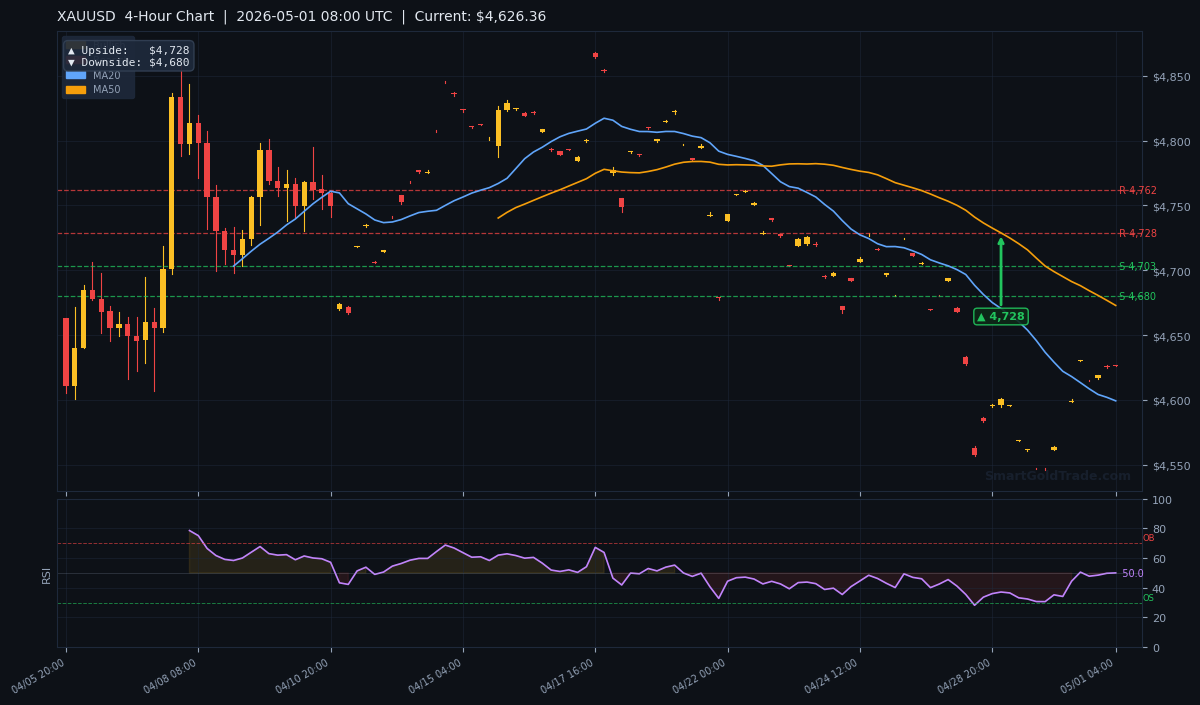Click the $4,650 price axis label
This screenshot has height=705, width=1200.
click(x=1171, y=337)
